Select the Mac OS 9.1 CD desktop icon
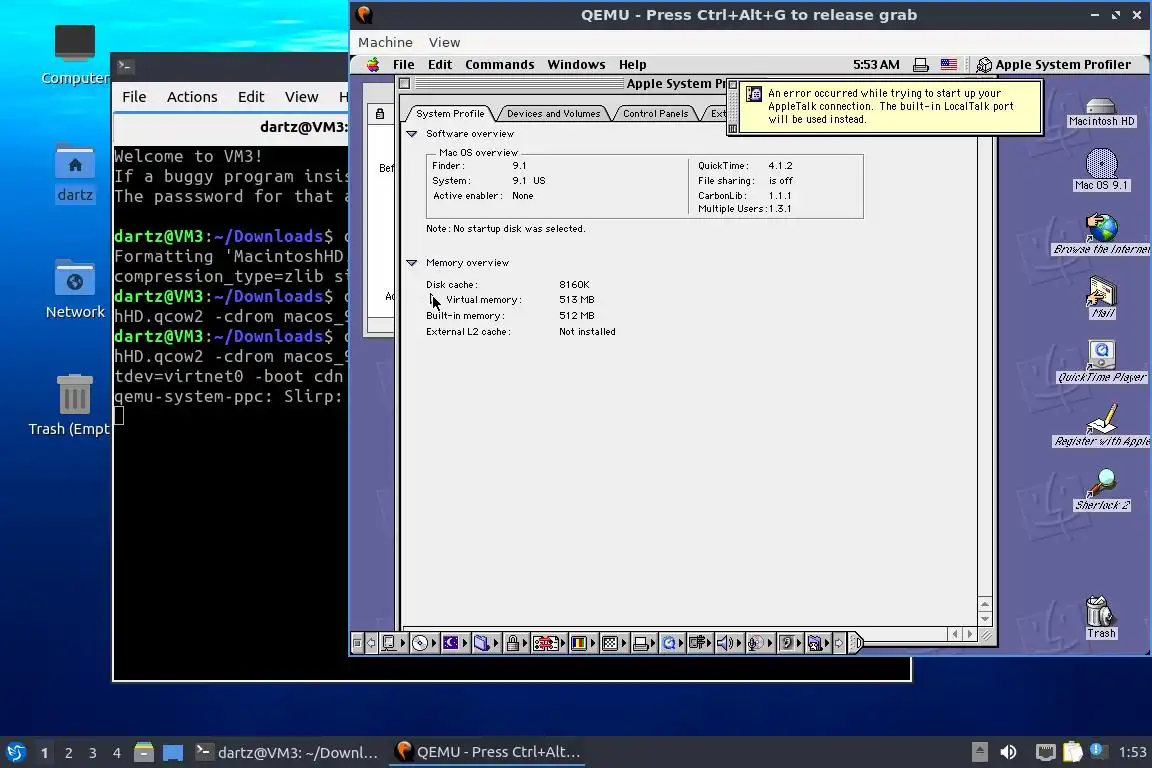This screenshot has width=1152, height=768. [1101, 170]
